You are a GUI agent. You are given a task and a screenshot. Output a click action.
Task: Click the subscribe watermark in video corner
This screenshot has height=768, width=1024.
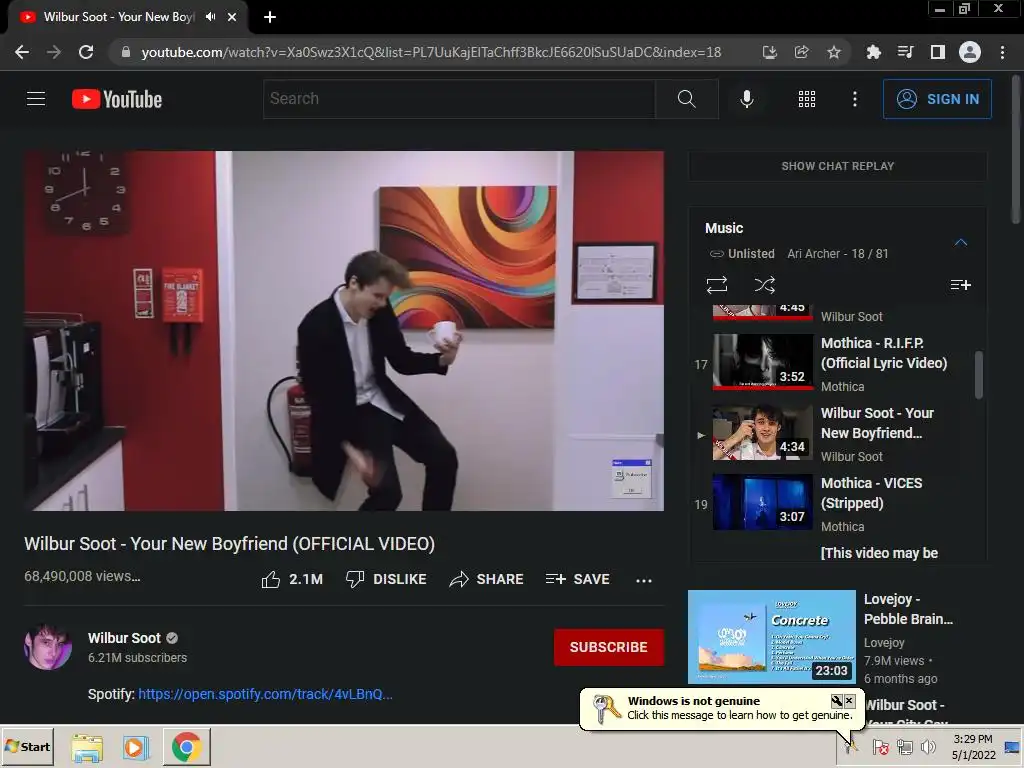click(x=632, y=479)
